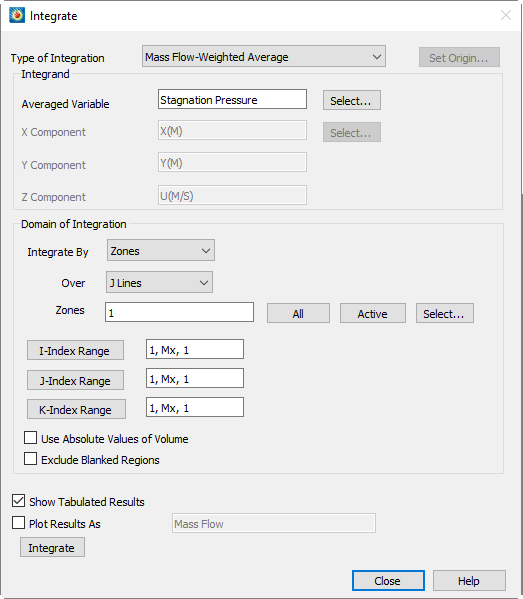523x599 pixels.
Task: Uncheck Show Tabulated Results
Action: coord(18,501)
